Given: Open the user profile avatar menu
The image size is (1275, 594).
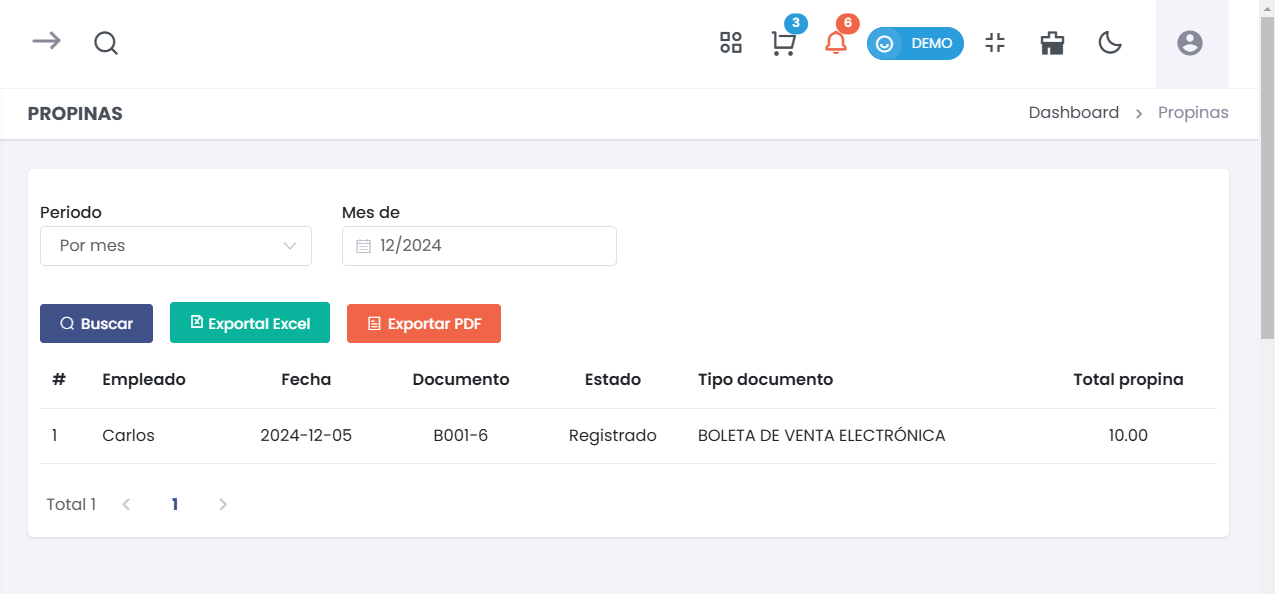Looking at the screenshot, I should [x=1190, y=43].
